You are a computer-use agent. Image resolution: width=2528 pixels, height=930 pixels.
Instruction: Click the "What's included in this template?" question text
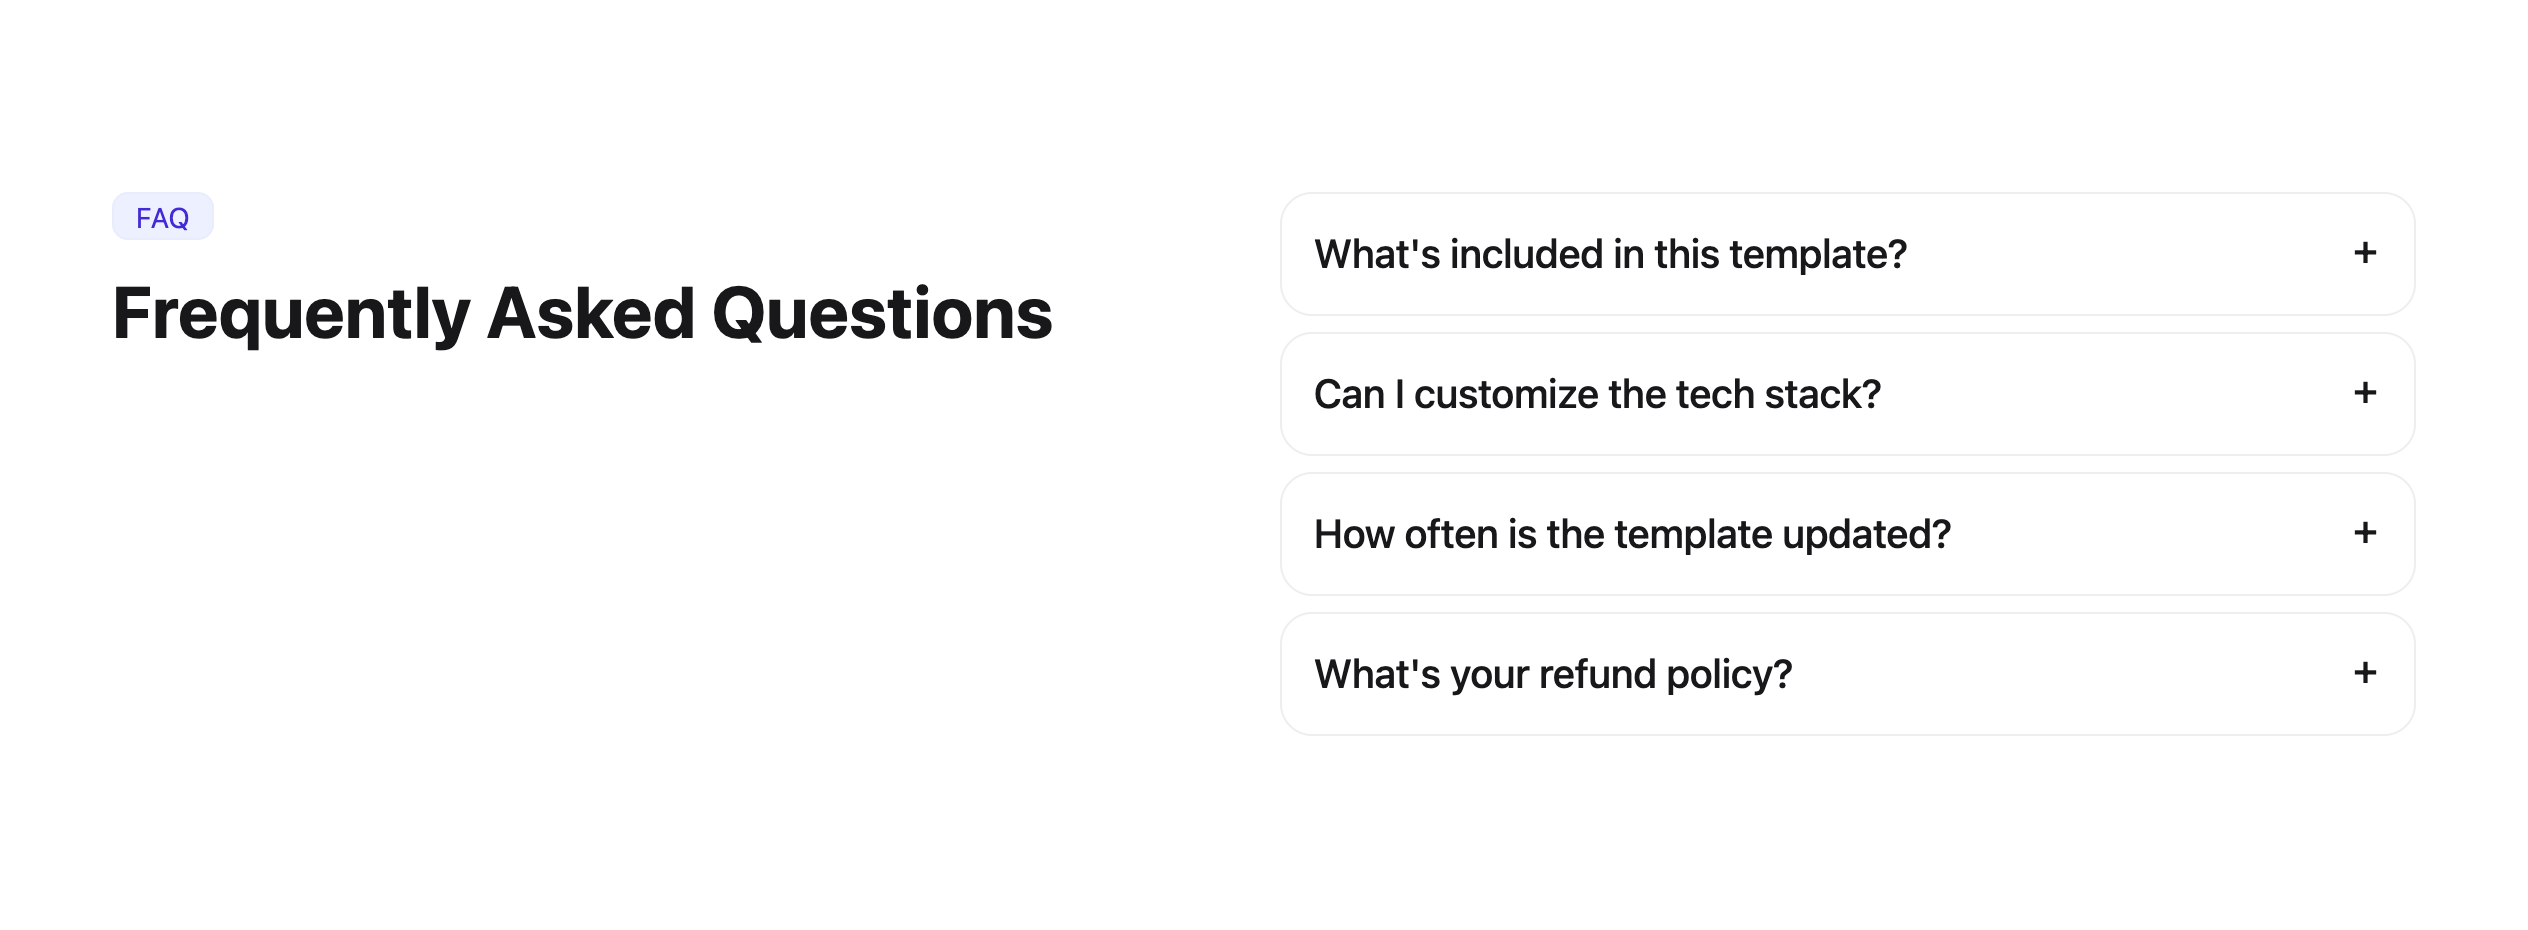[x=1610, y=255]
